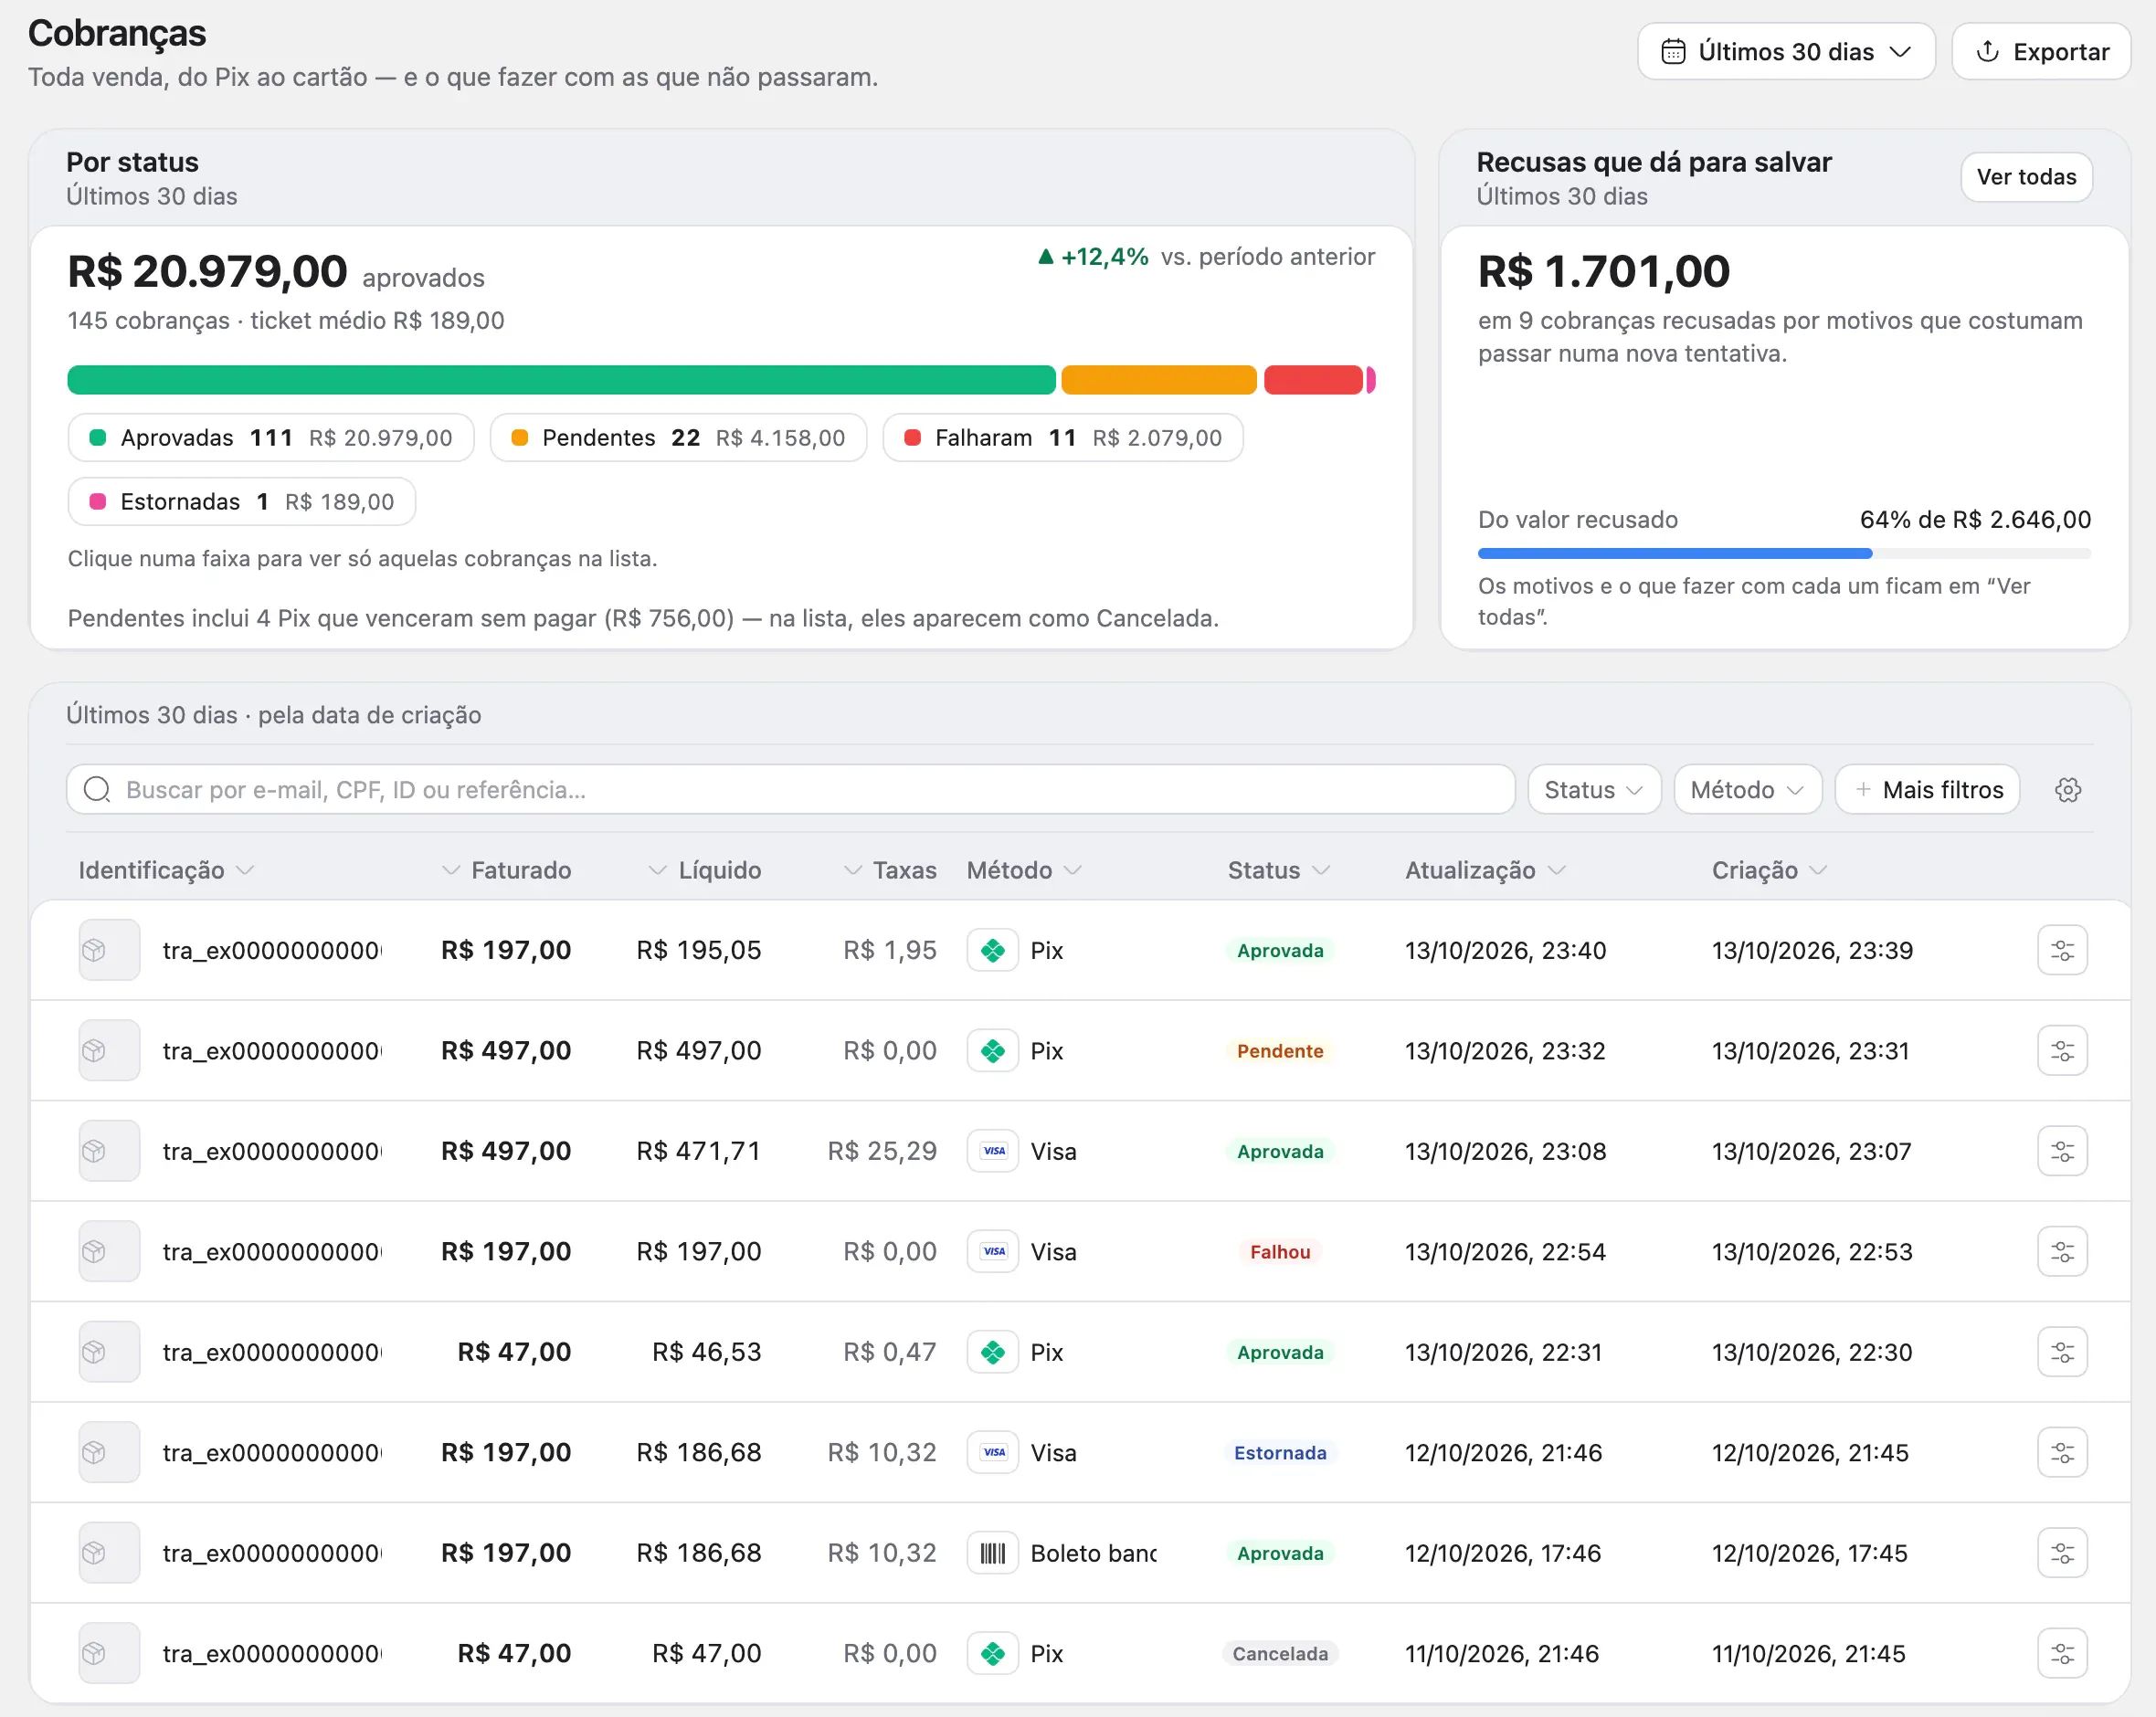Click Visa icon in the Falhou row
This screenshot has height=1717, width=2156.
[x=992, y=1251]
